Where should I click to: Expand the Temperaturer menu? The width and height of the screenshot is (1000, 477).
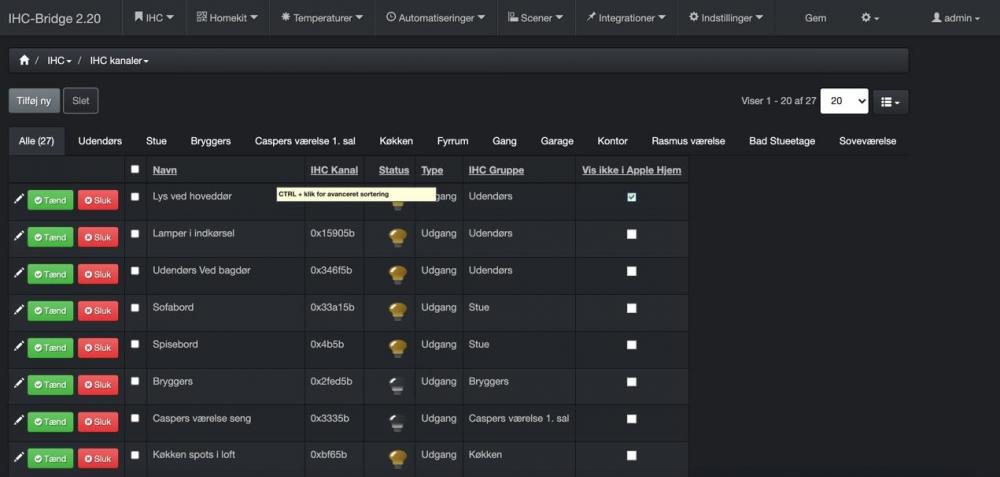pos(325,18)
